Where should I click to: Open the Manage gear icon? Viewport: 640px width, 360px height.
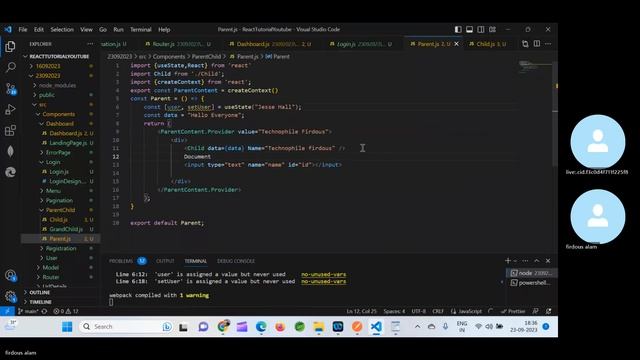10,296
